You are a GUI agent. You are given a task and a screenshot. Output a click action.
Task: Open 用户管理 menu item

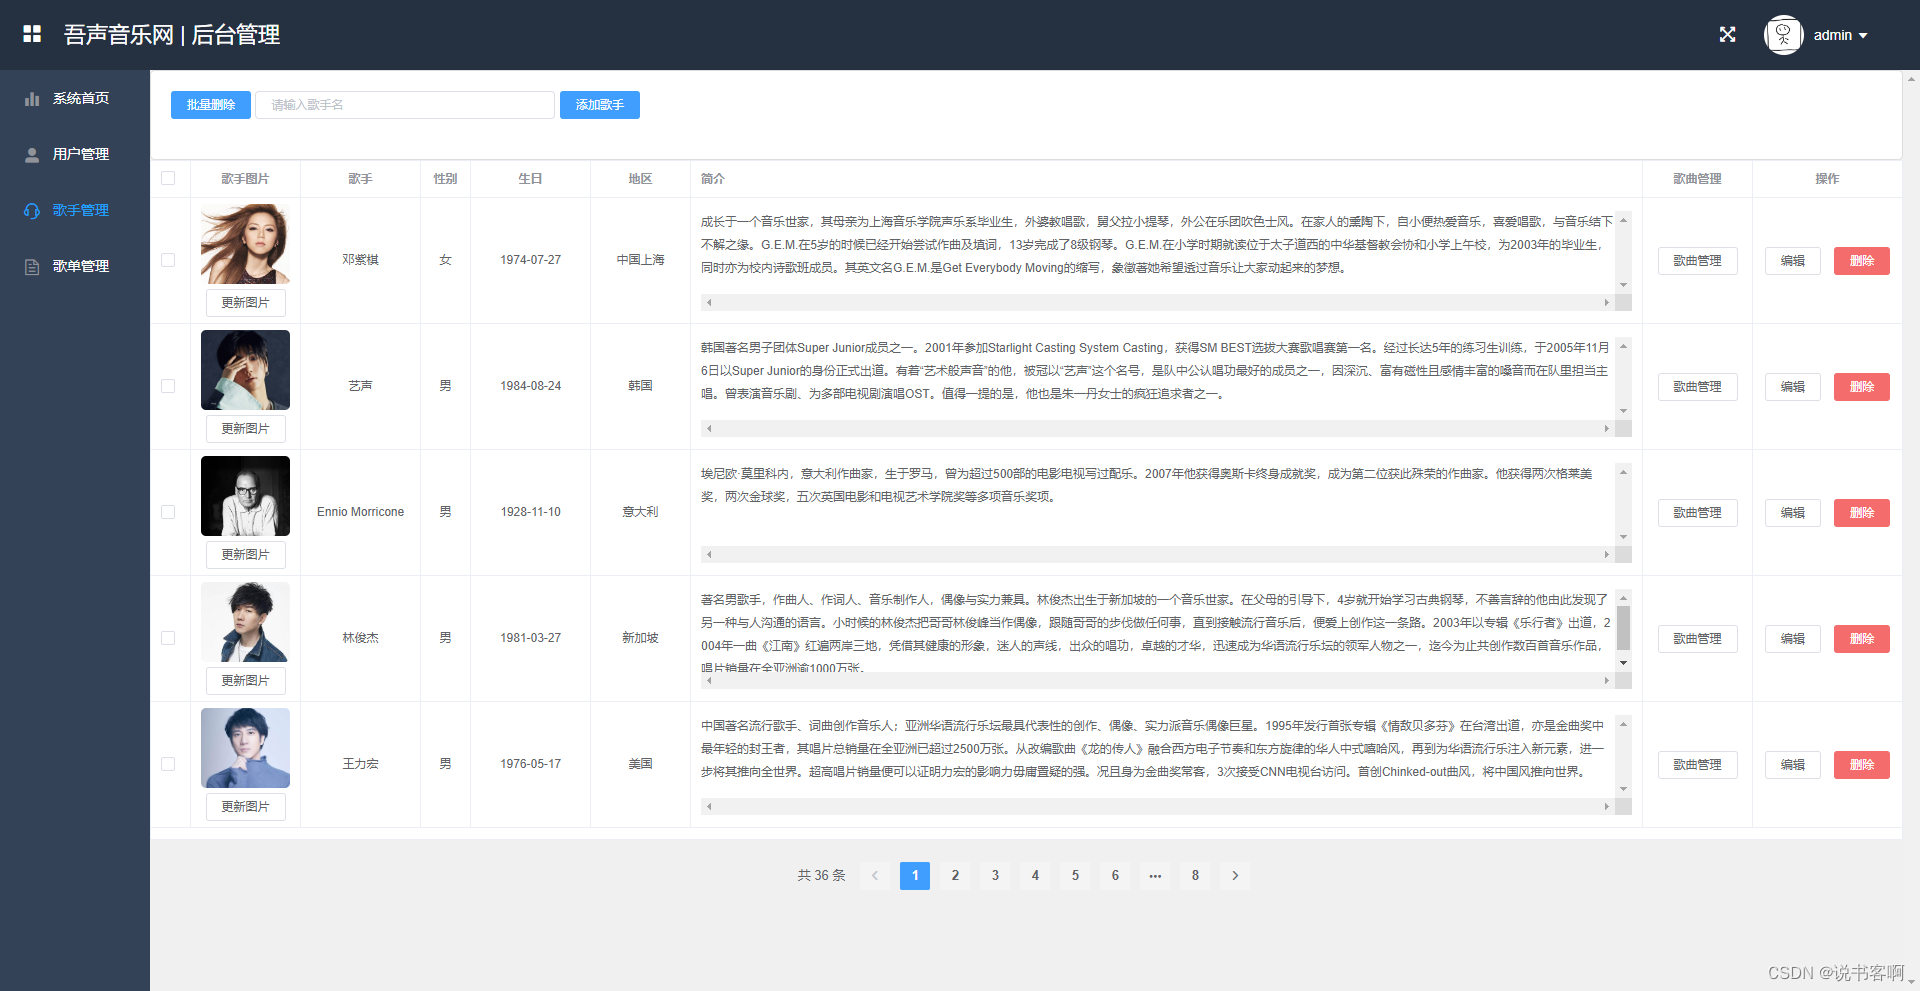tap(75, 154)
